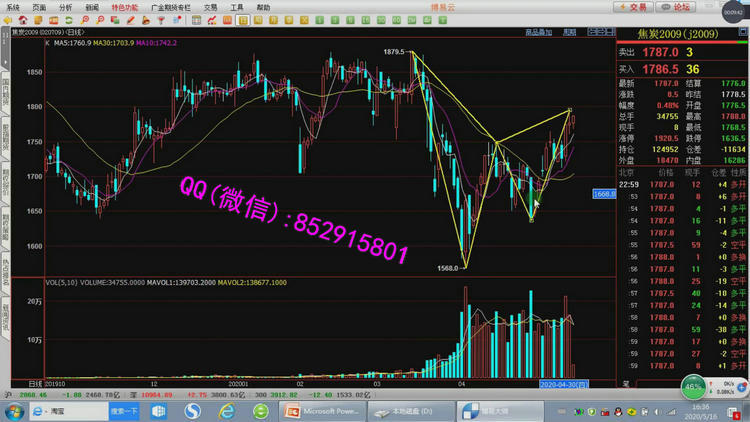
Task: Click the funnel filter toolbar icon
Action: pos(162,20)
